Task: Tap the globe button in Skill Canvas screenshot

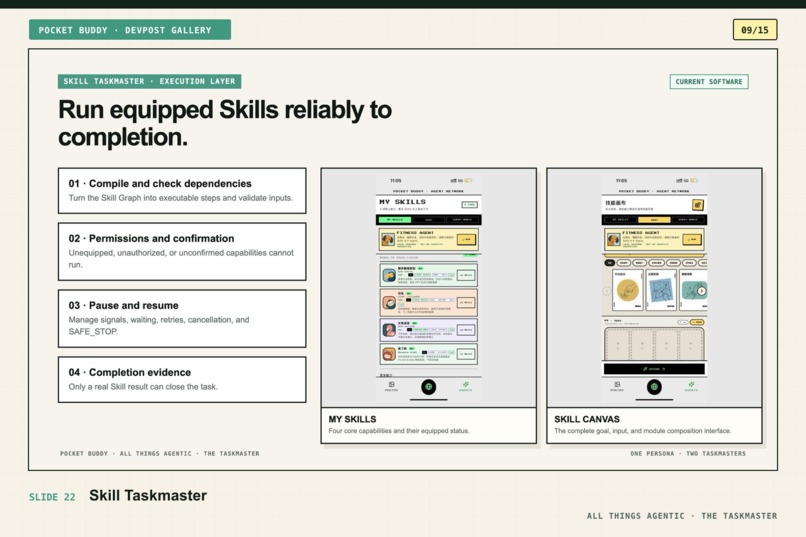Action: pos(654,387)
